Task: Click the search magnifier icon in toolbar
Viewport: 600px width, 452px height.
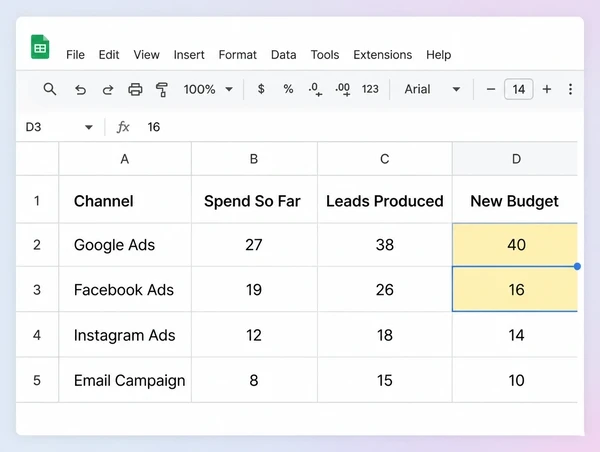Action: coord(50,89)
